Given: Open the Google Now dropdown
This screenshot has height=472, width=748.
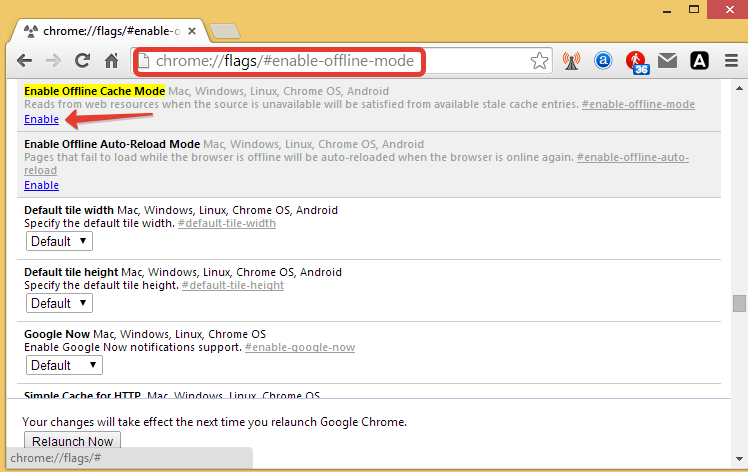Looking at the screenshot, I should [64, 365].
